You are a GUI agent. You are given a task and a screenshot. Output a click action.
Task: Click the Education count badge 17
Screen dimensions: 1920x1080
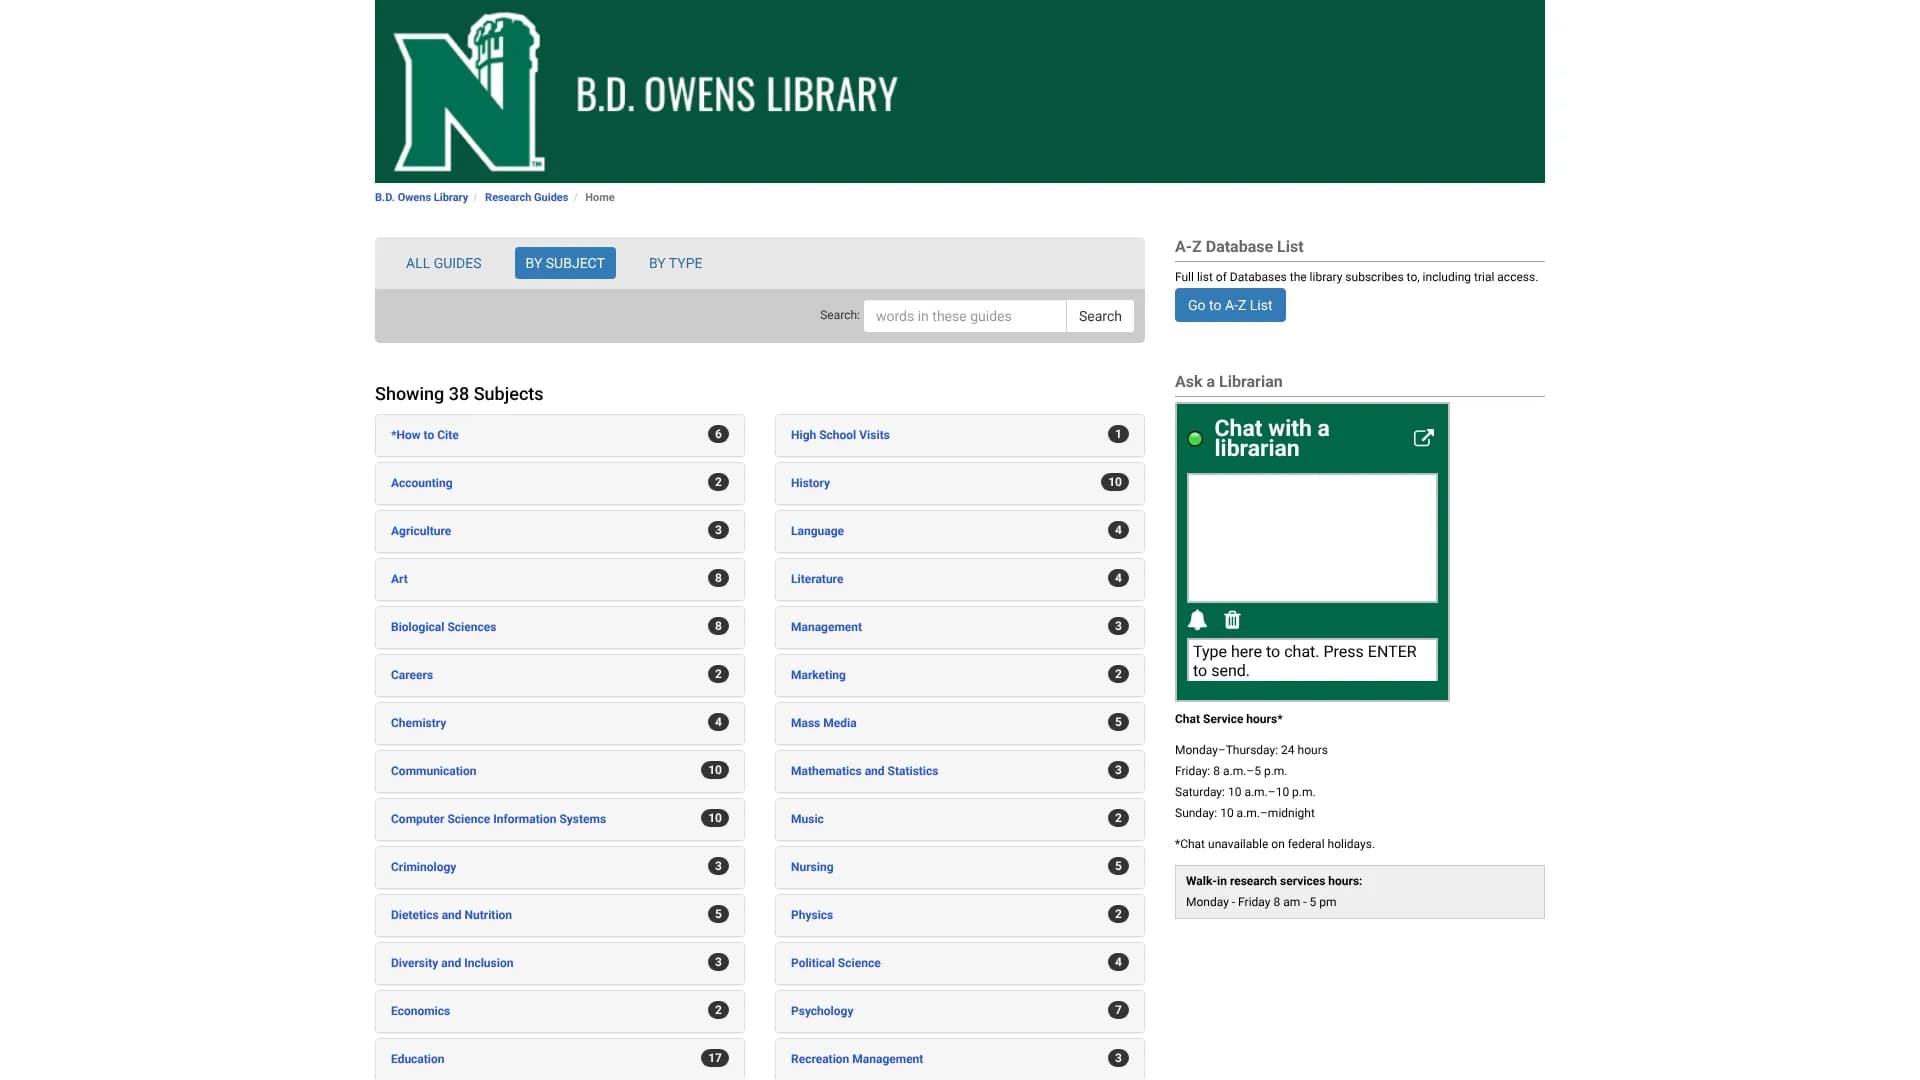[714, 1058]
